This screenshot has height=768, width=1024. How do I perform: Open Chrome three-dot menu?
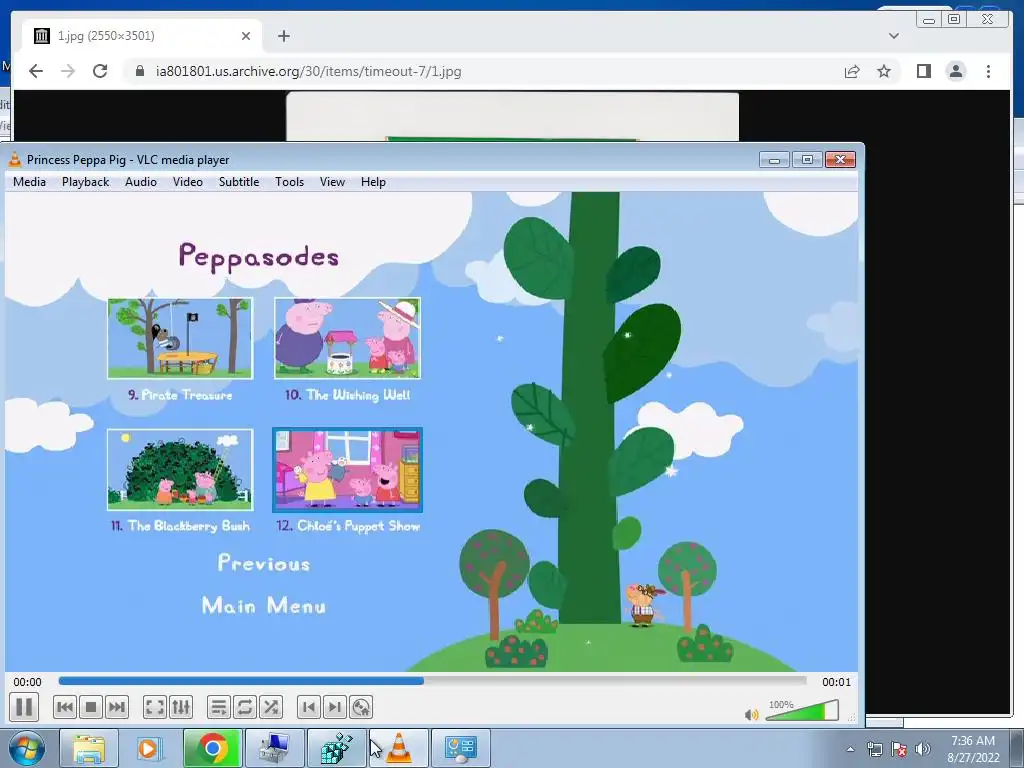(x=988, y=71)
